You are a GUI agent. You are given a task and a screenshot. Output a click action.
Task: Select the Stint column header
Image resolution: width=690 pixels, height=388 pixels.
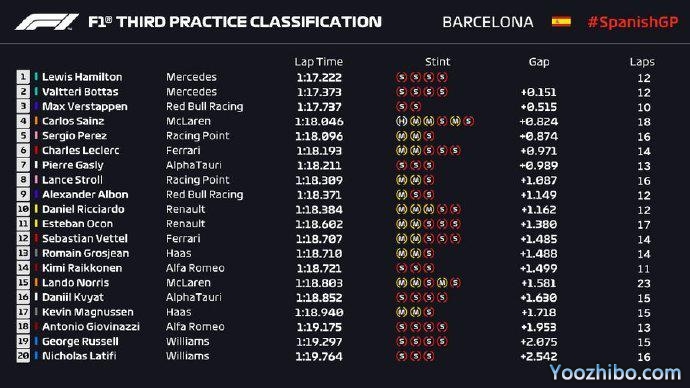click(x=437, y=62)
